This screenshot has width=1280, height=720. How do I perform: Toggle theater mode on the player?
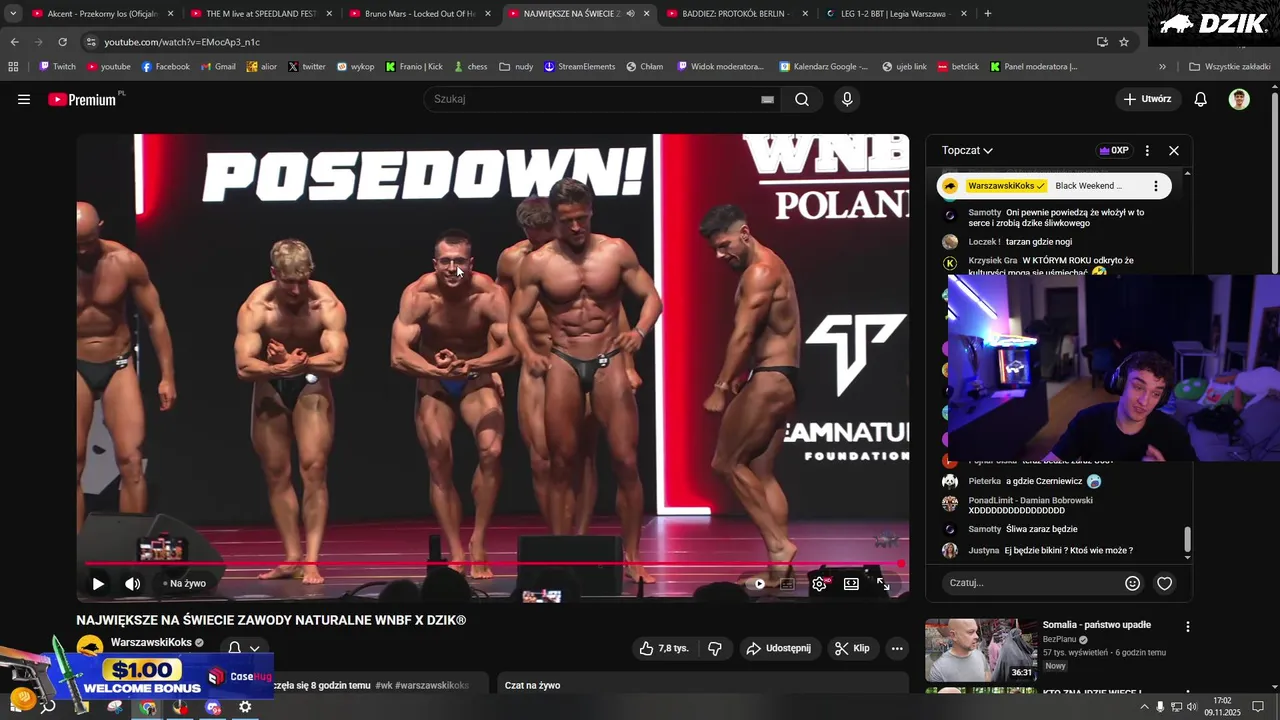[x=851, y=584]
